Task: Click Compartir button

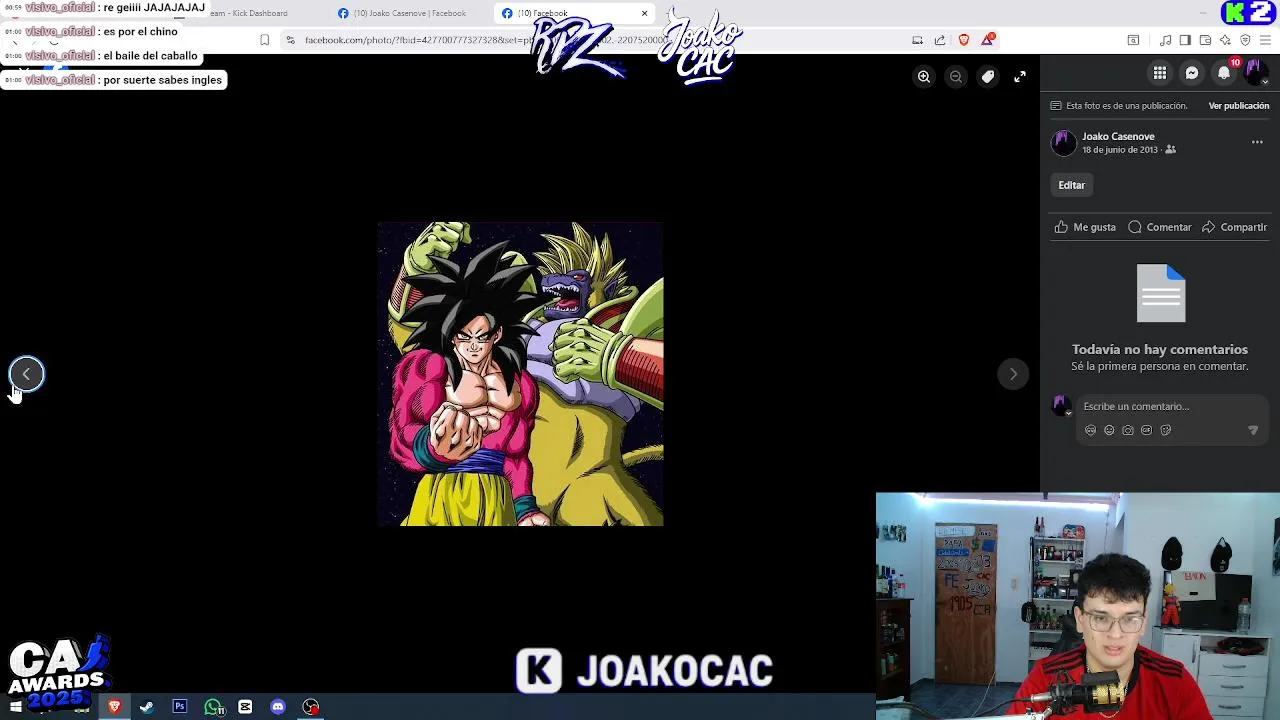Action: pos(1235,227)
